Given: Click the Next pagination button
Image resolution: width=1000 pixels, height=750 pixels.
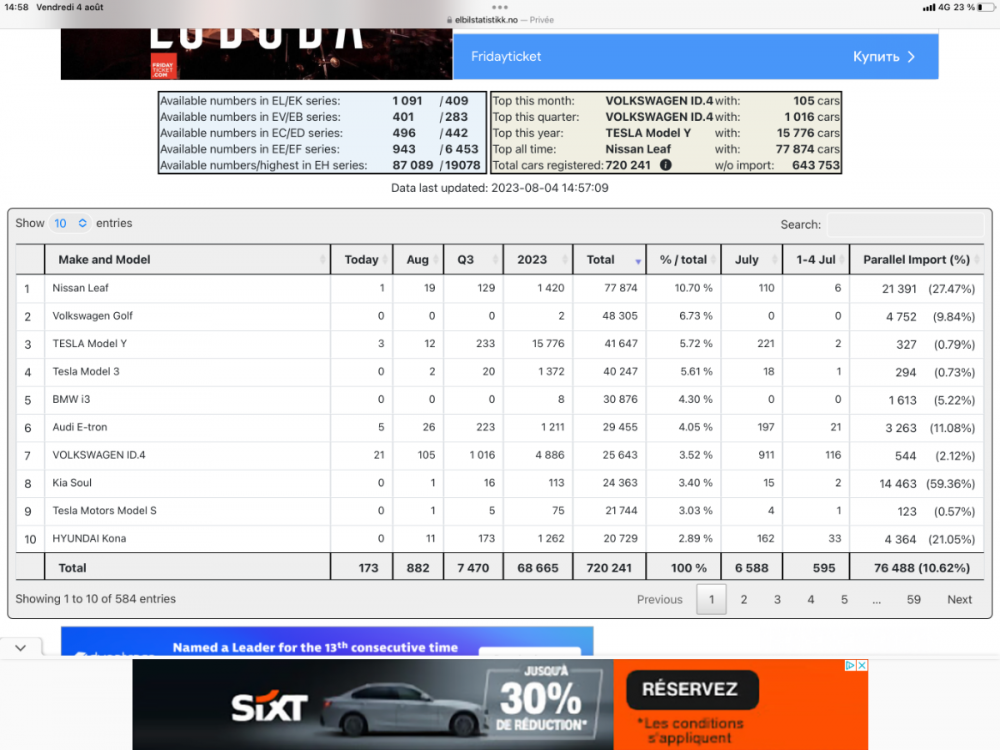Looking at the screenshot, I should pyautogui.click(x=959, y=599).
